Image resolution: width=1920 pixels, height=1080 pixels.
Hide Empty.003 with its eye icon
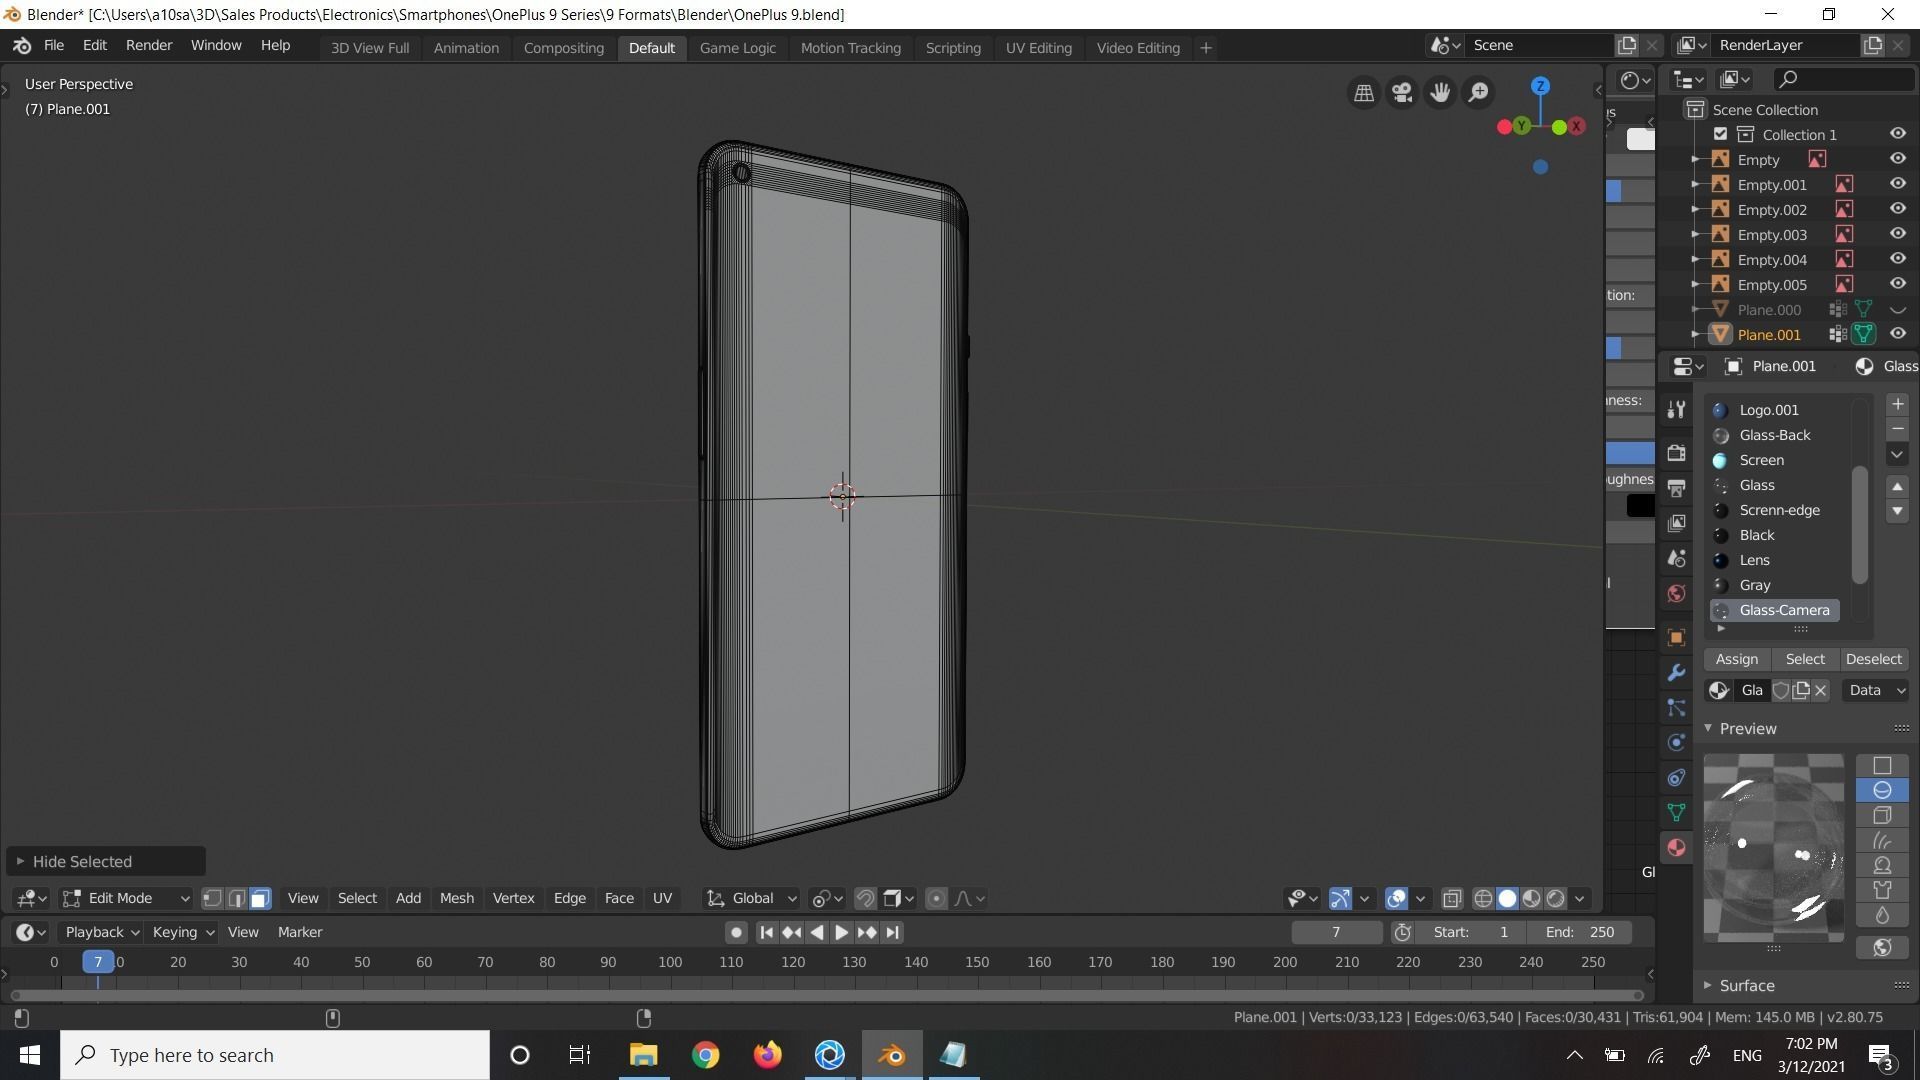pos(1897,234)
